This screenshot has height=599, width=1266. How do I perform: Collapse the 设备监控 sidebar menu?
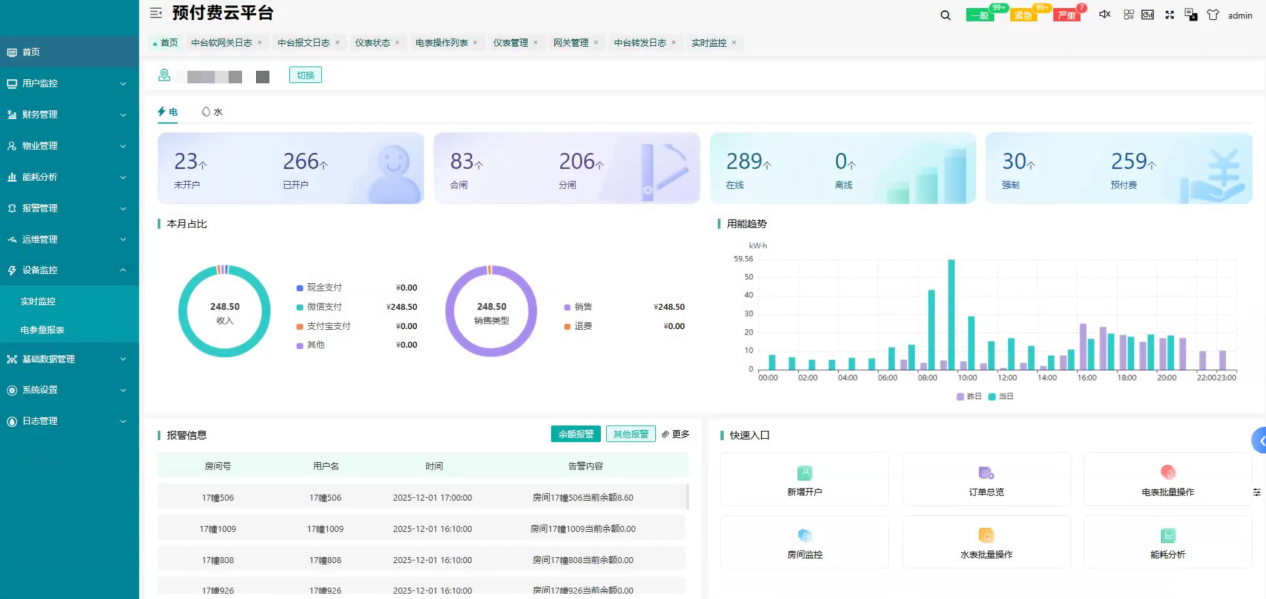(x=69, y=270)
